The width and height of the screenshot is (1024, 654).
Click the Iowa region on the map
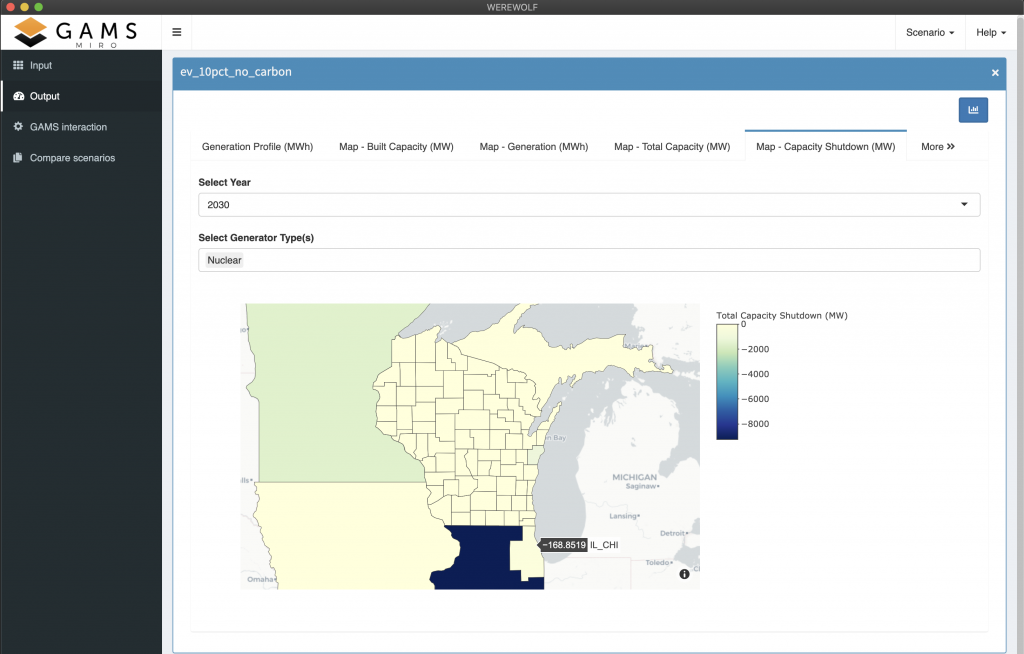346,536
